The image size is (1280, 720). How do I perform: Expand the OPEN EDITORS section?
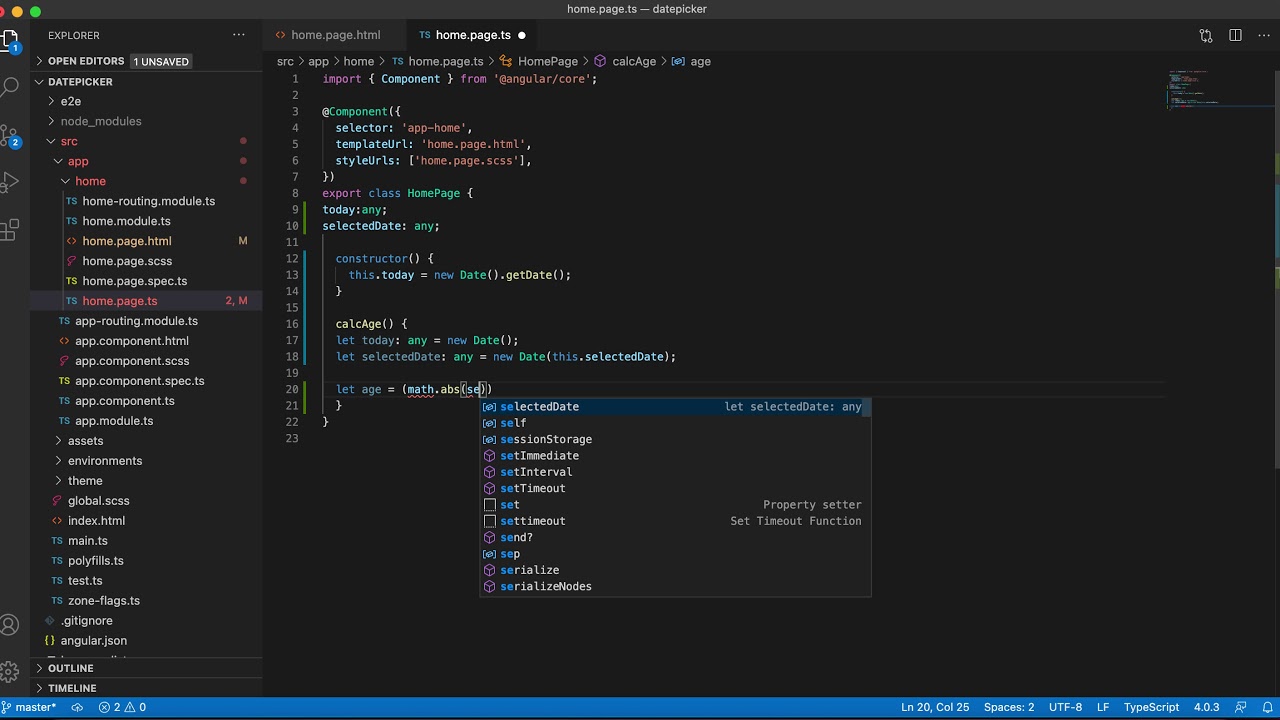pyautogui.click(x=85, y=61)
